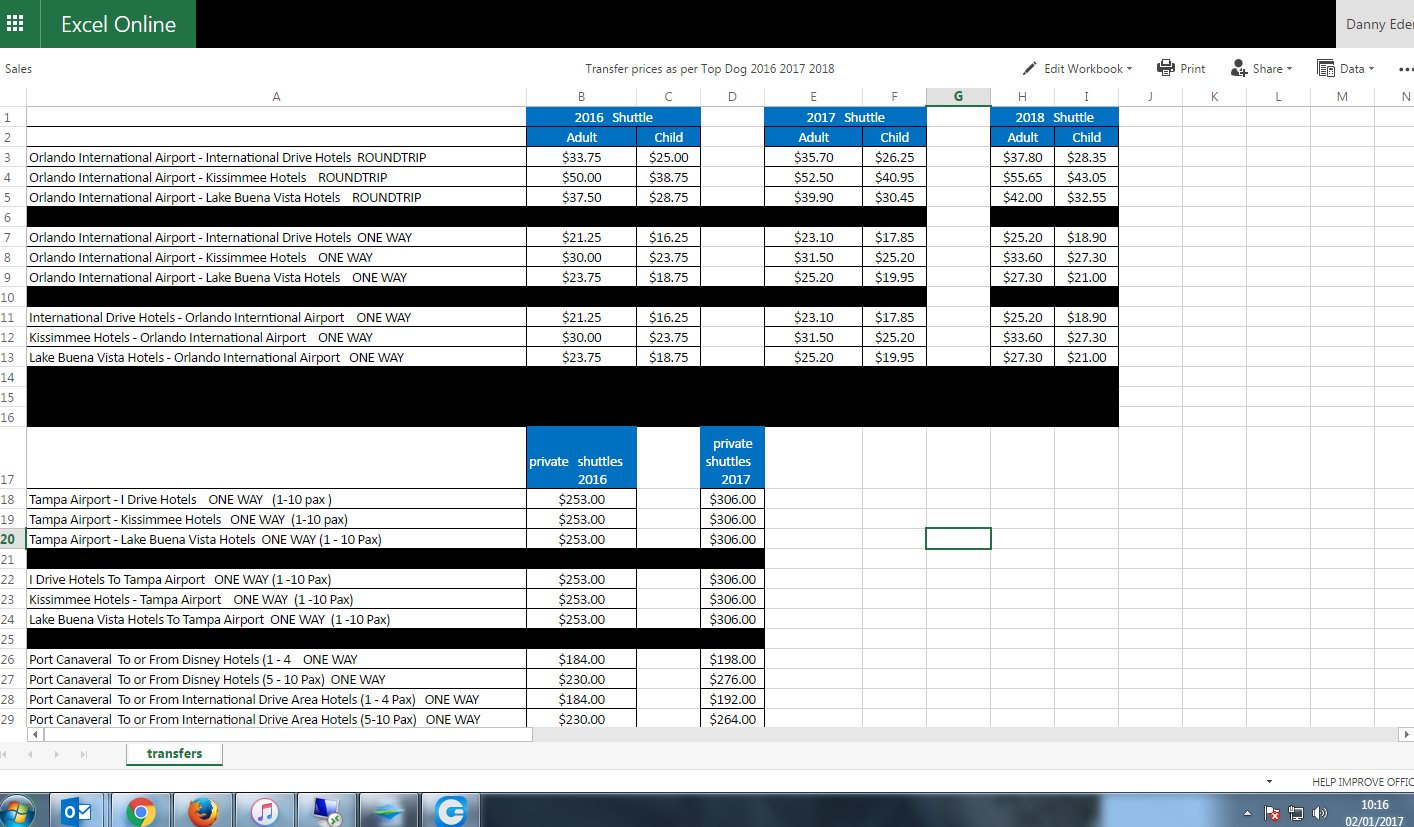Click the $198.00 cell
This screenshot has width=1414, height=827.
point(732,659)
